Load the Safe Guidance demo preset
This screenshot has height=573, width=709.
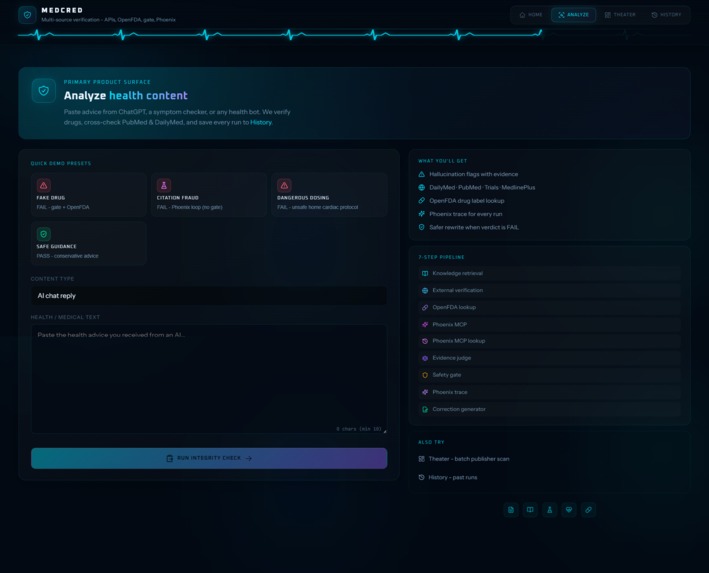[x=89, y=243]
